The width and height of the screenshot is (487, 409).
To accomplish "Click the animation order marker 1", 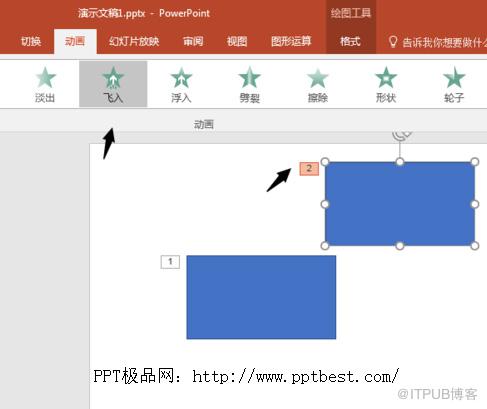I will tap(170, 262).
